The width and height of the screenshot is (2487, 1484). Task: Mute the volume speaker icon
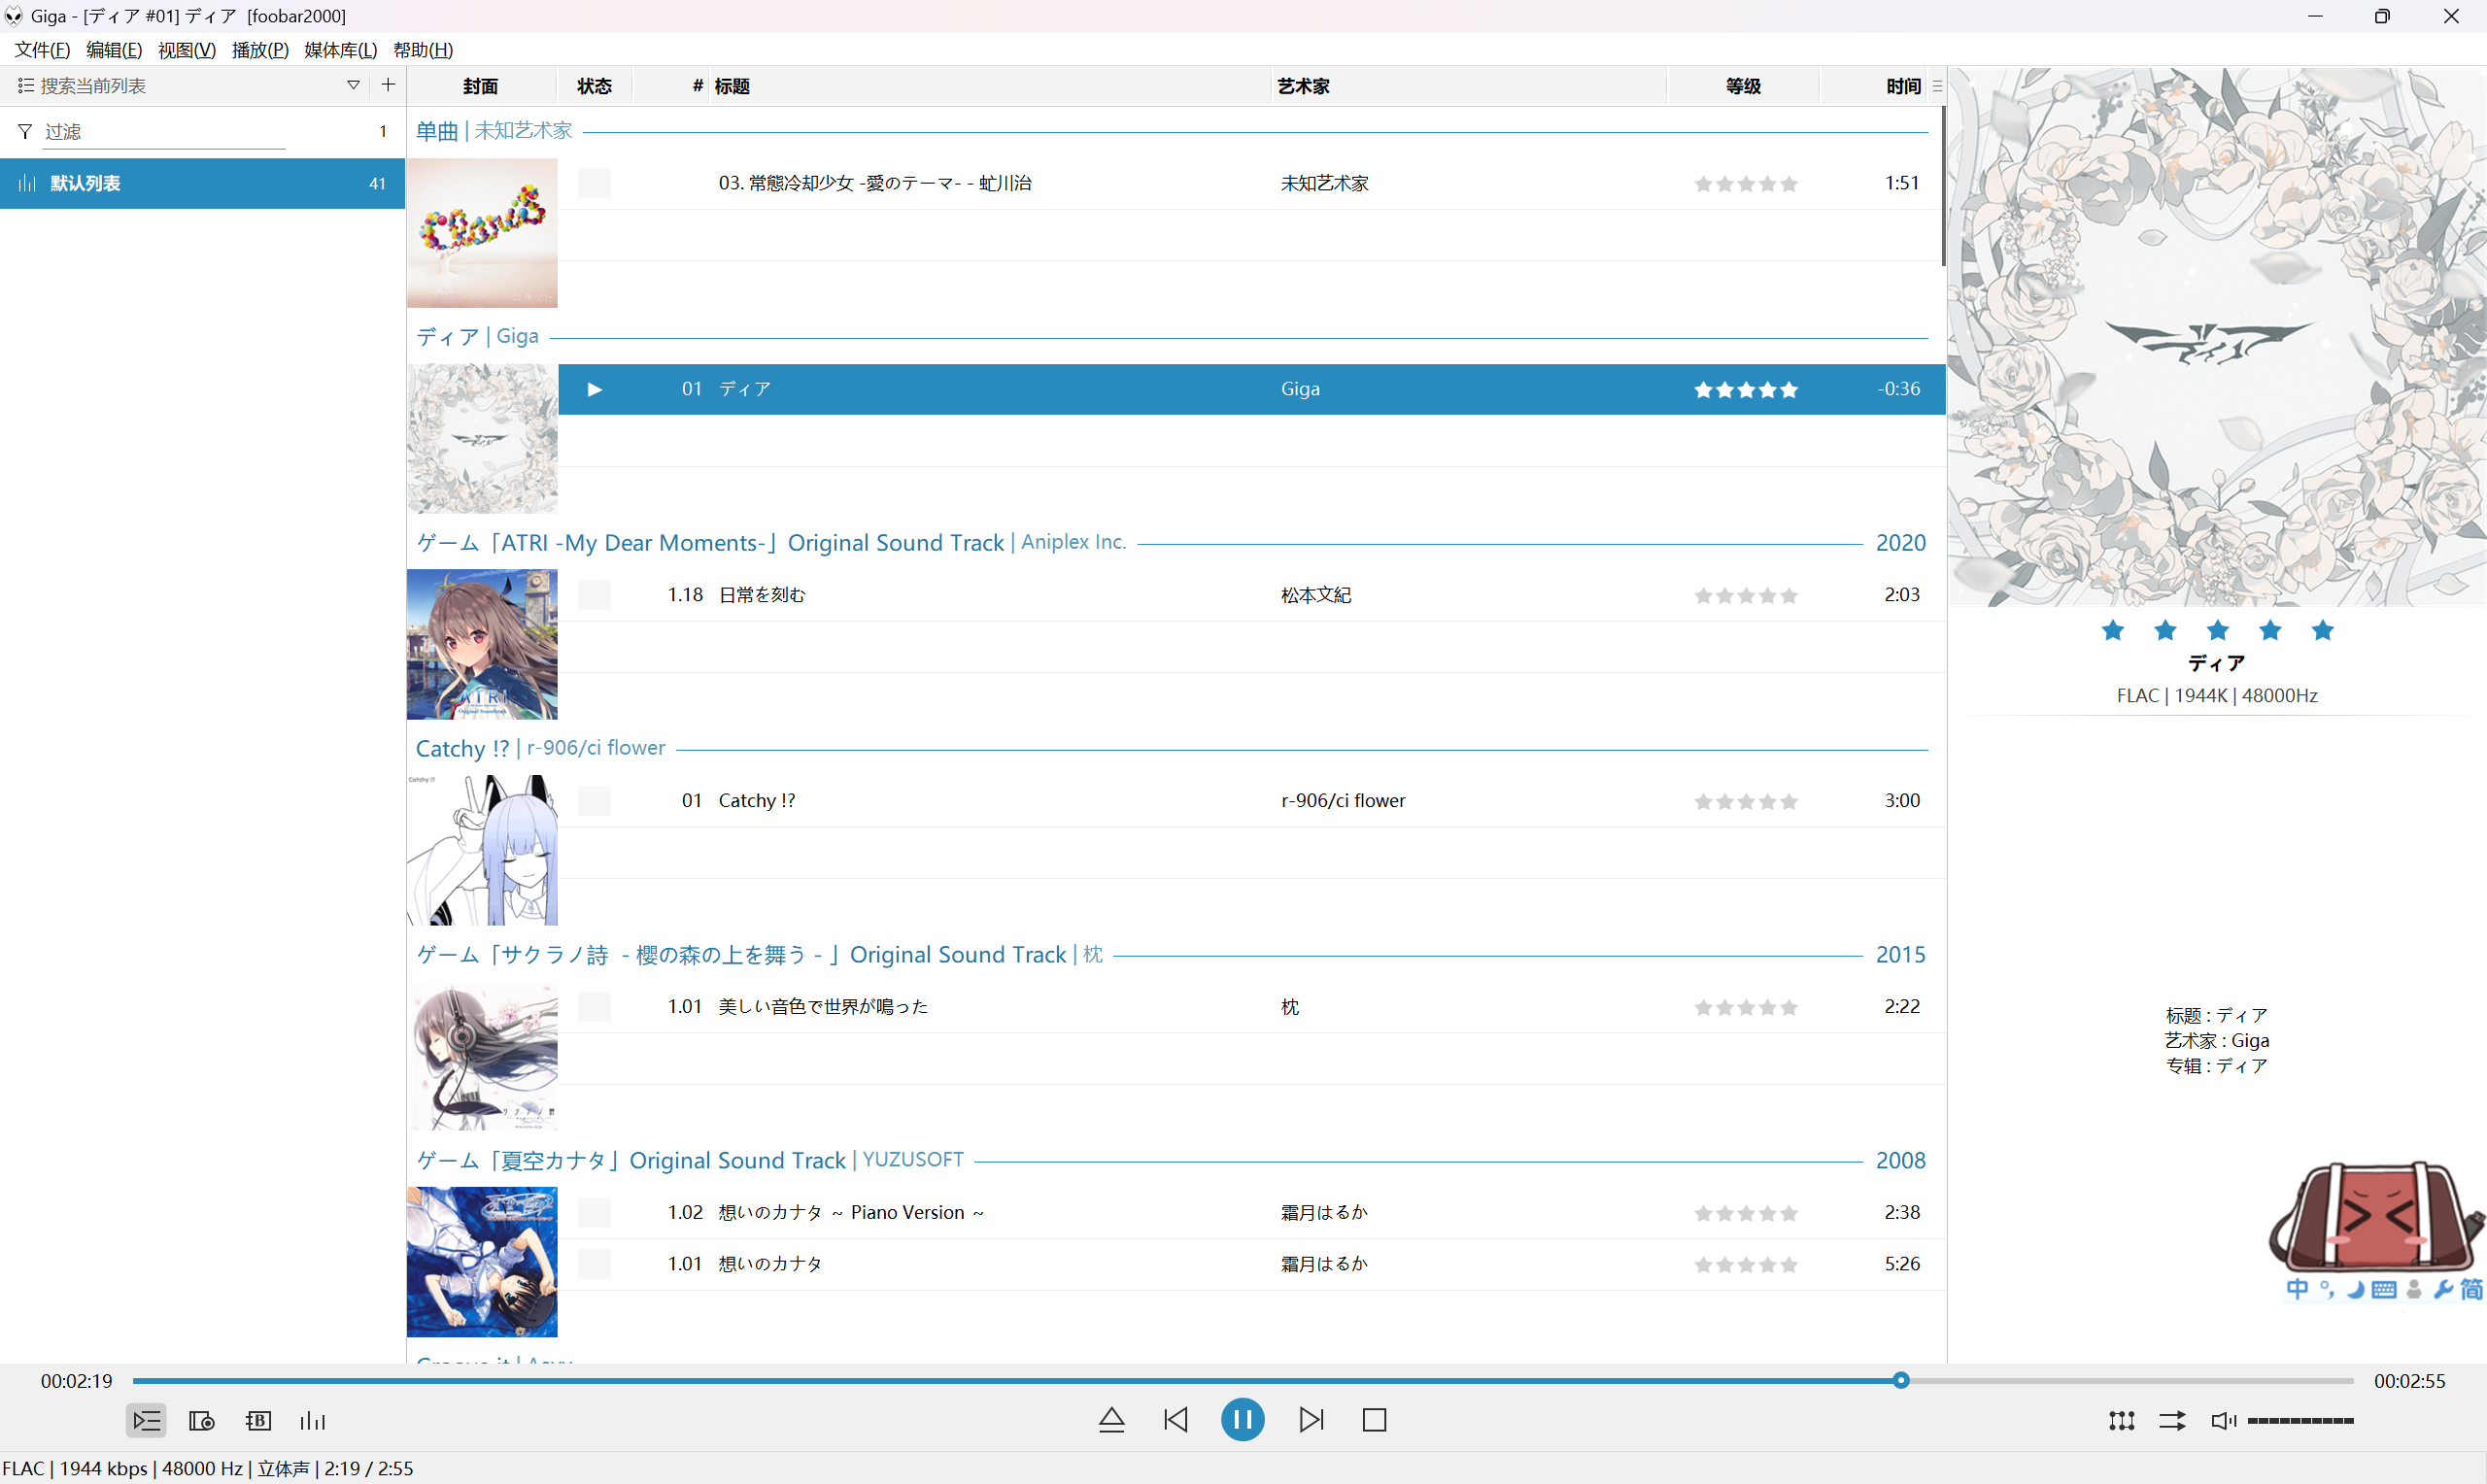tap(2223, 1420)
